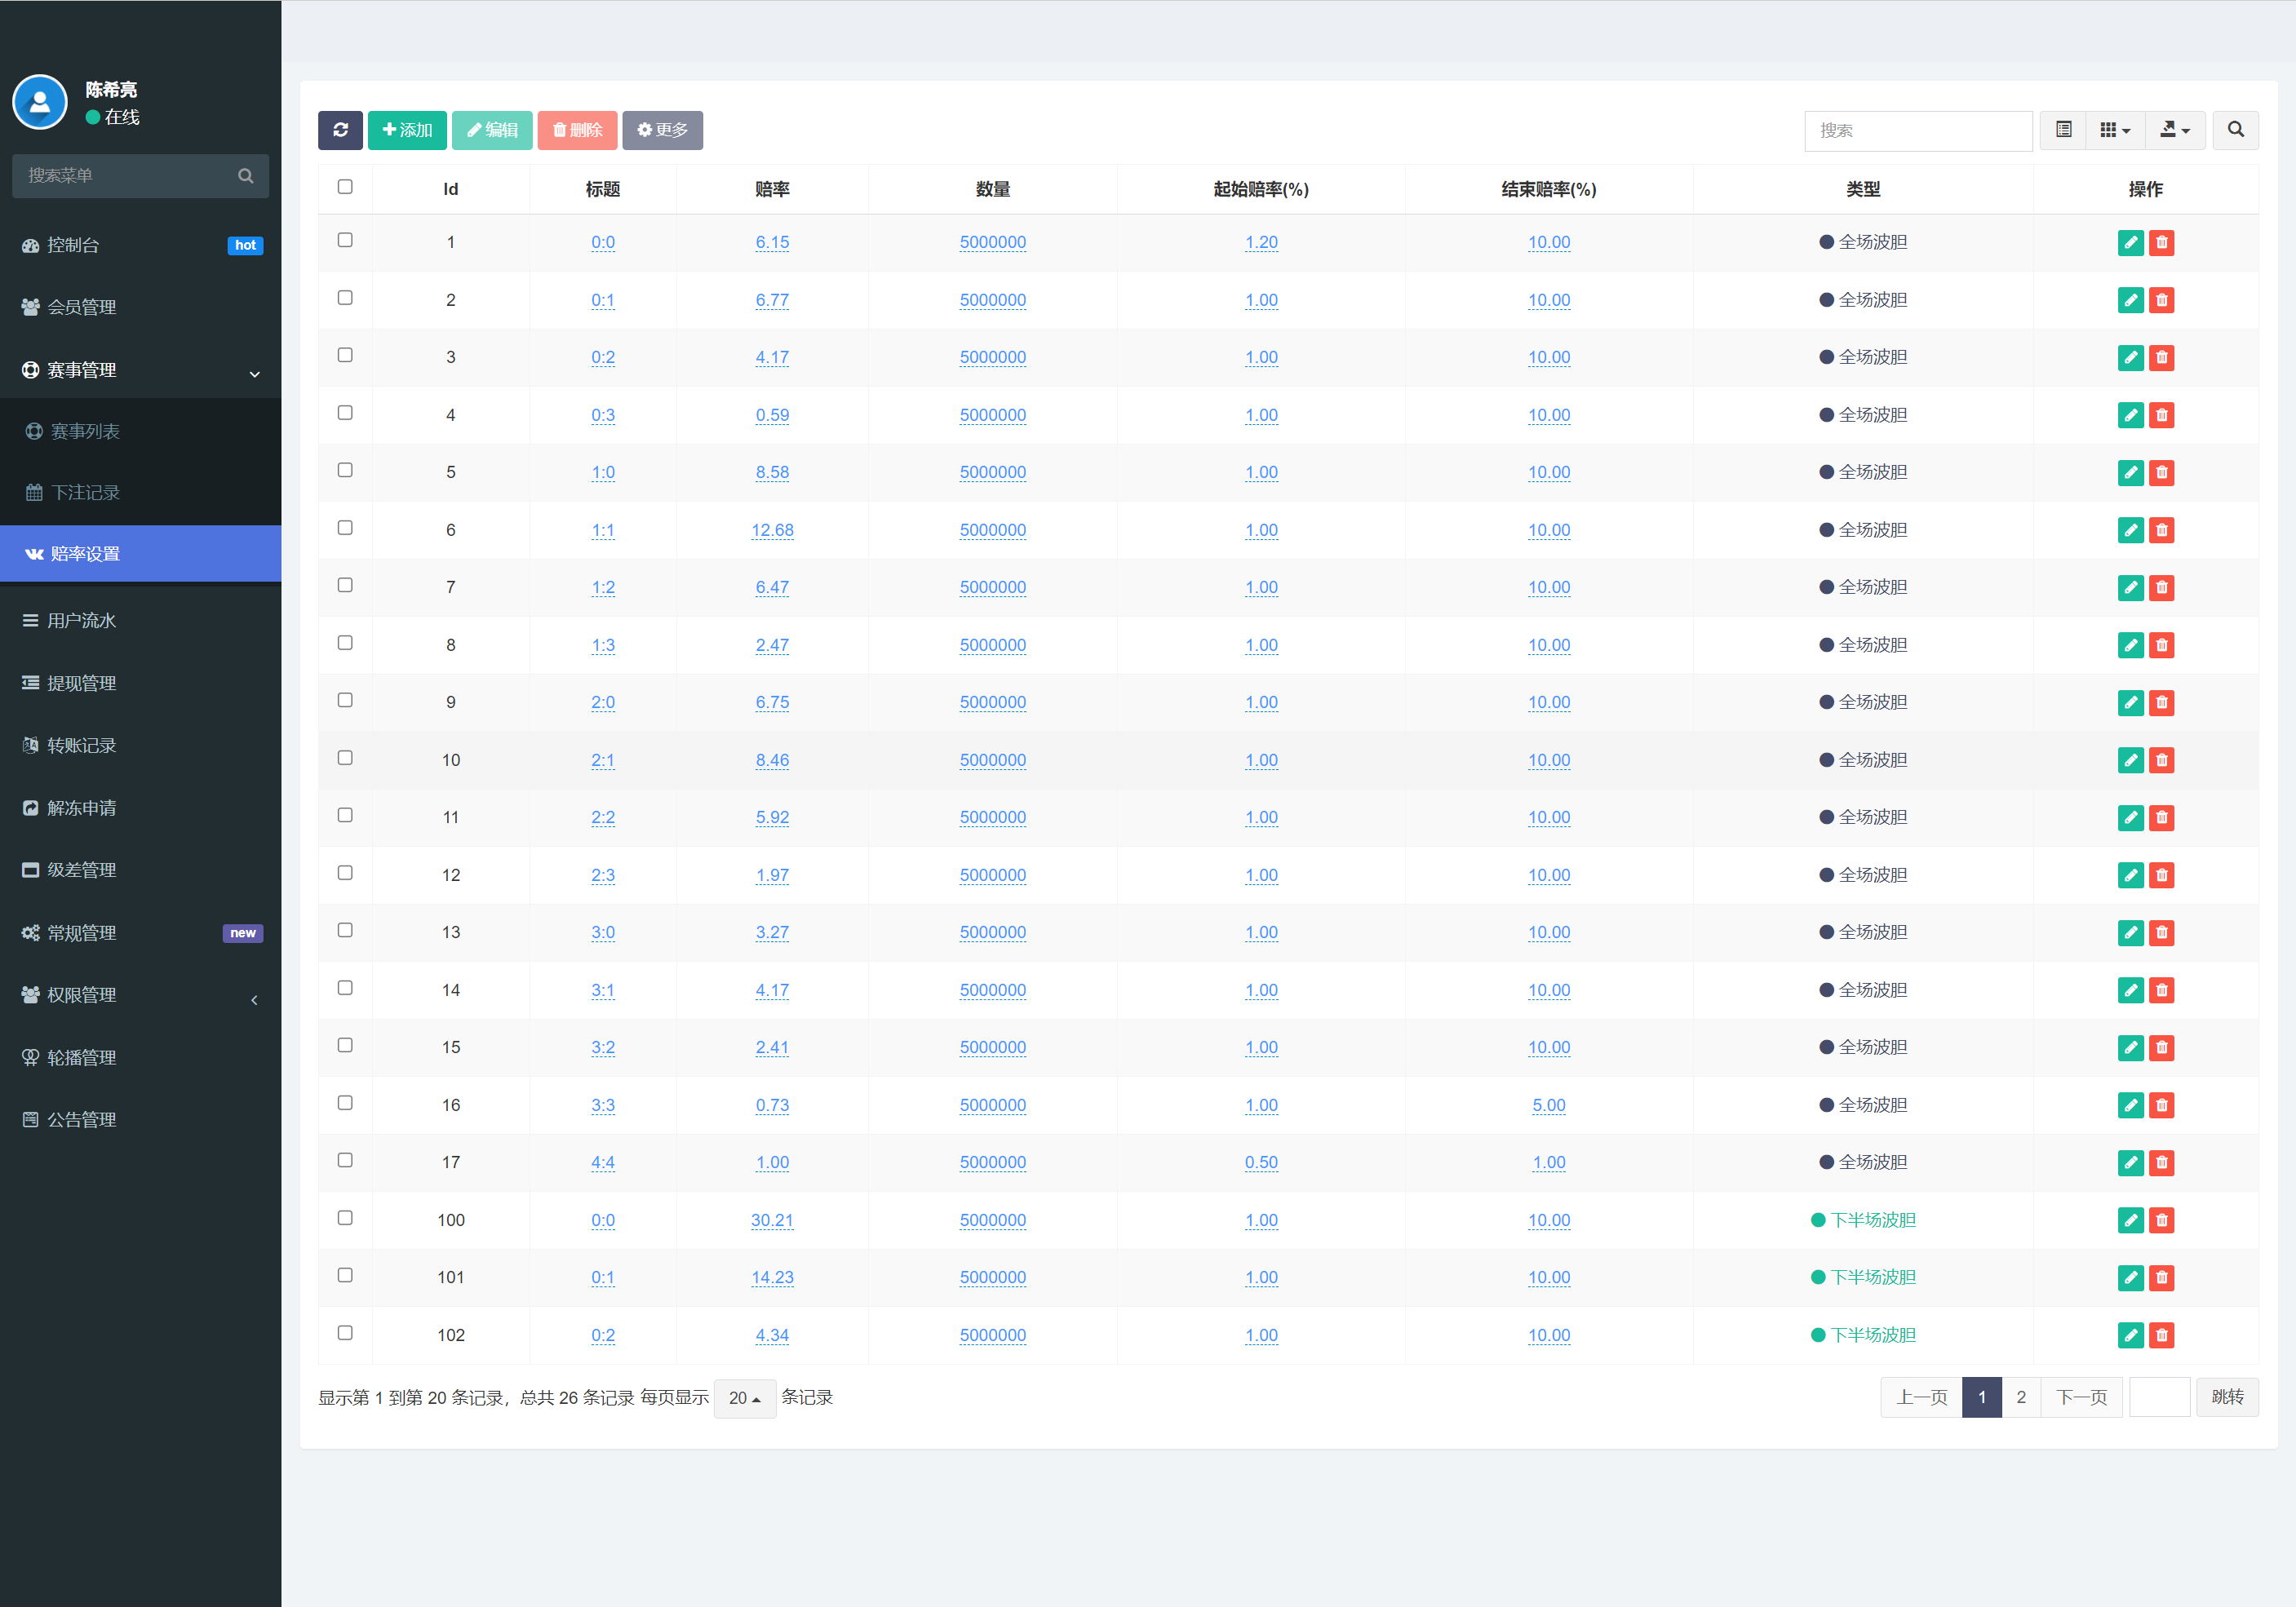Go to page 2 of results

[2021, 1398]
